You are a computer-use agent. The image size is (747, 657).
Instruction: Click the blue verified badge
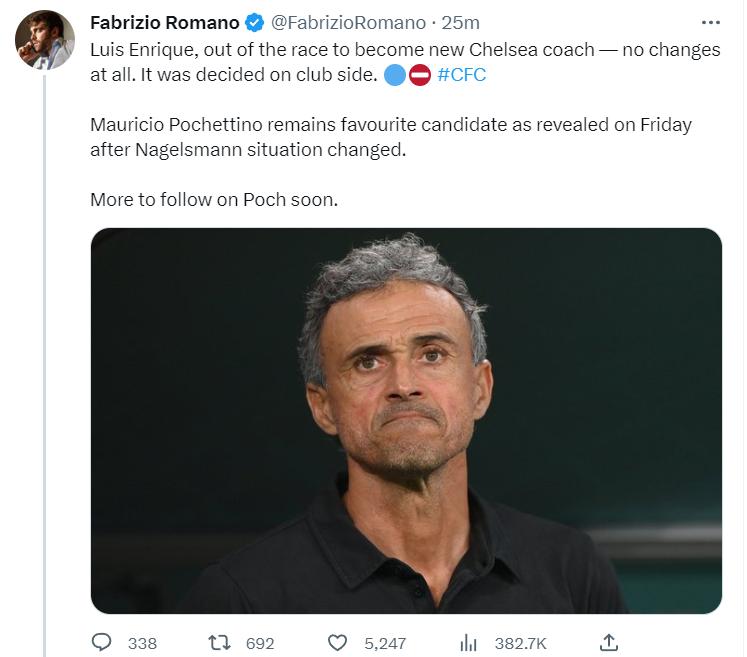point(254,22)
